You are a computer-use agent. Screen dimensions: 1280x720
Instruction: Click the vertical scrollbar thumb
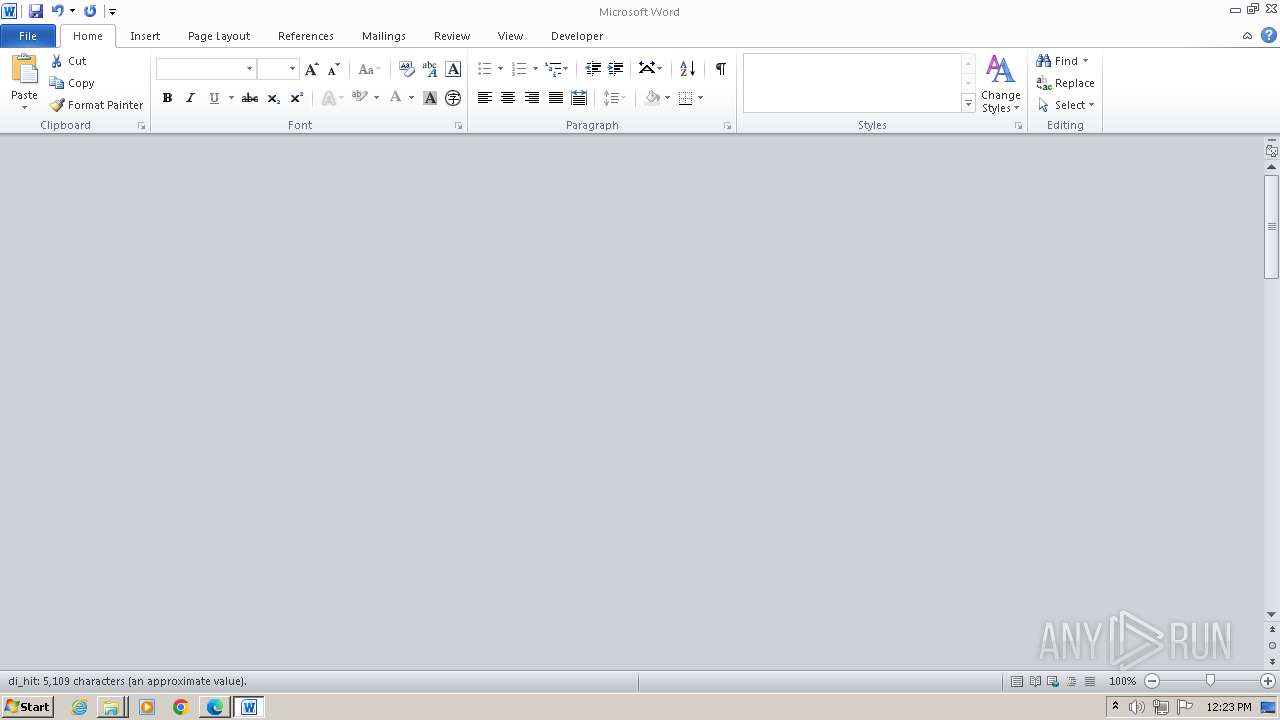[x=1272, y=227]
